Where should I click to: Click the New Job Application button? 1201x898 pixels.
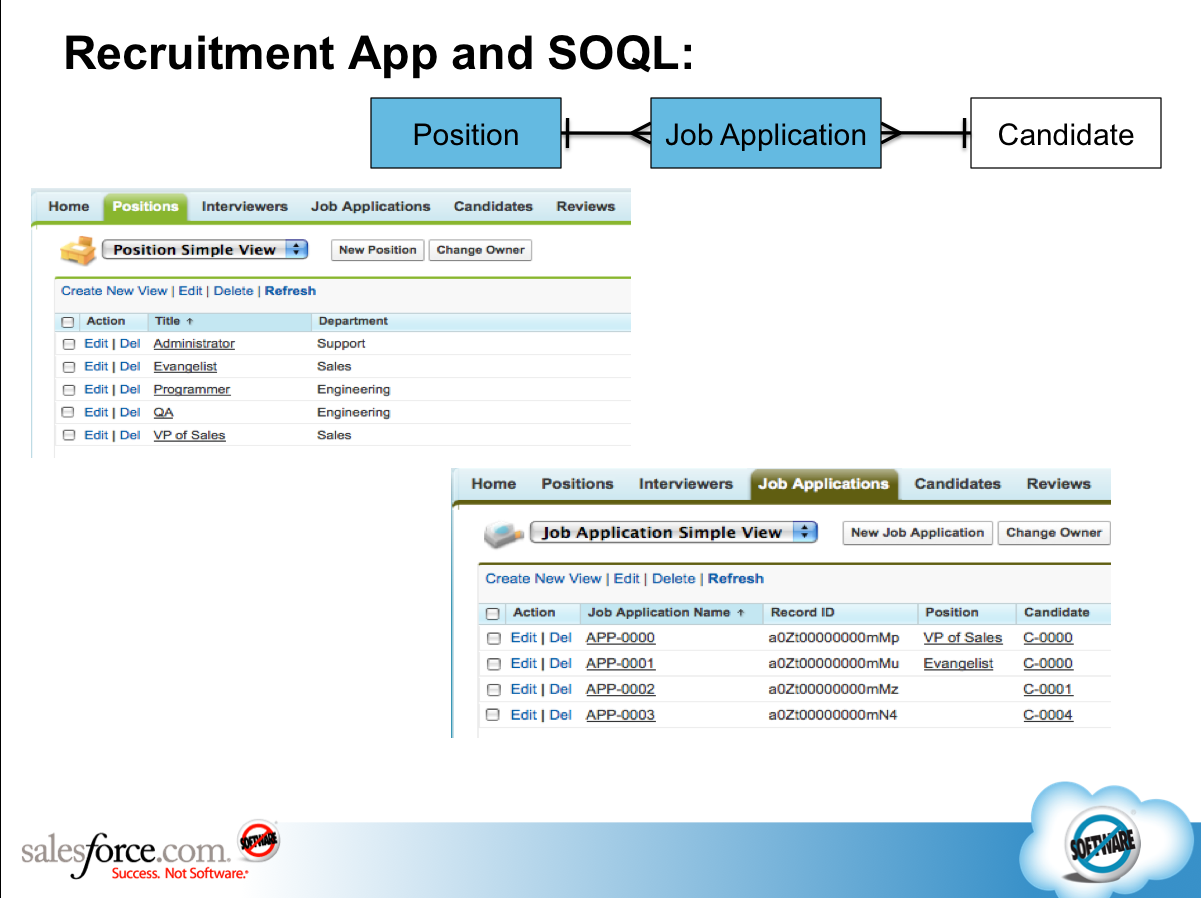pyautogui.click(x=917, y=533)
